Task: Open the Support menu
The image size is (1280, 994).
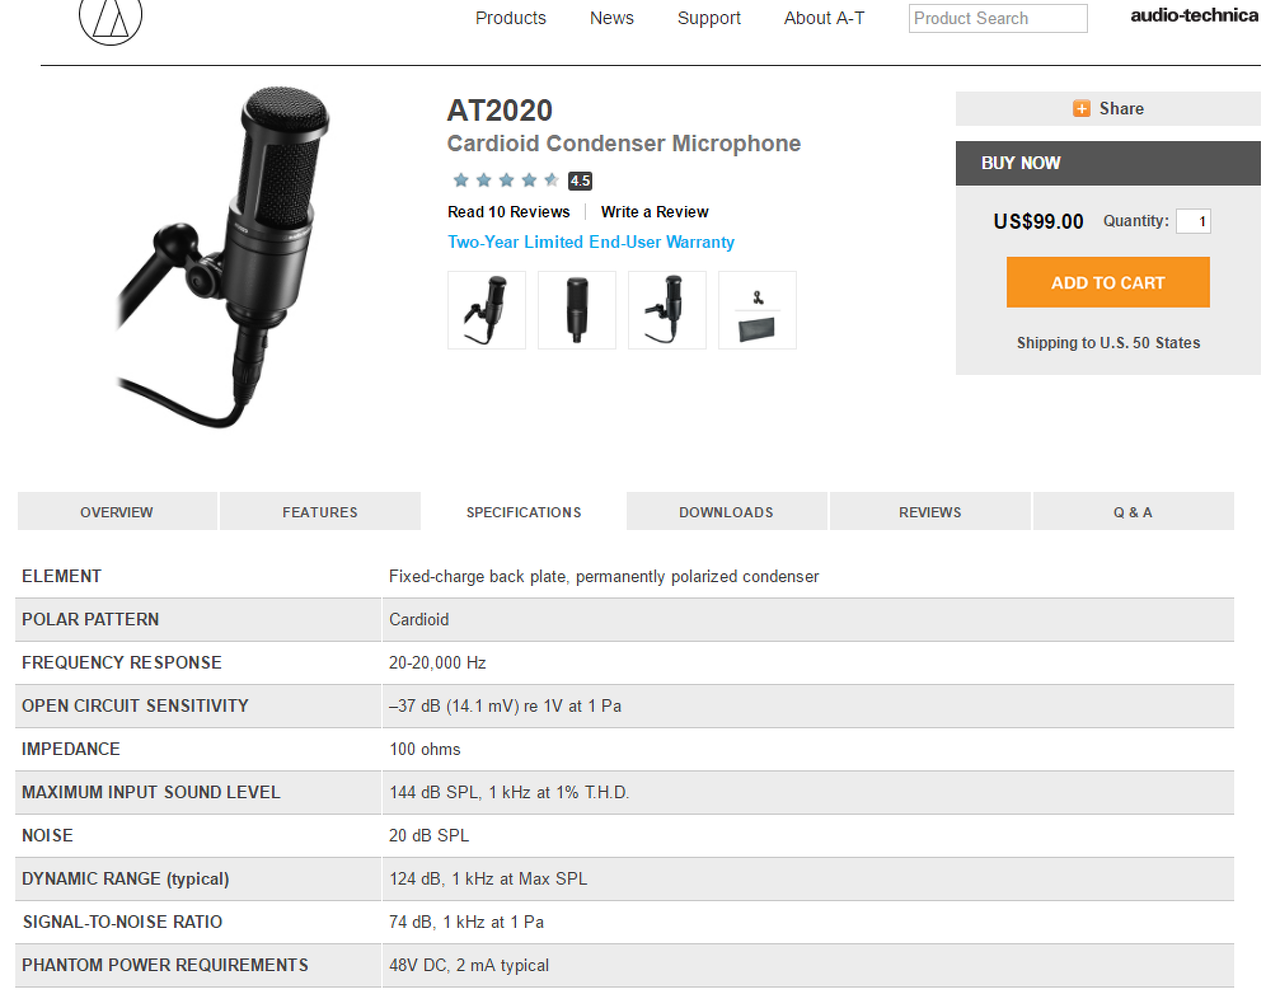Action: (x=709, y=18)
